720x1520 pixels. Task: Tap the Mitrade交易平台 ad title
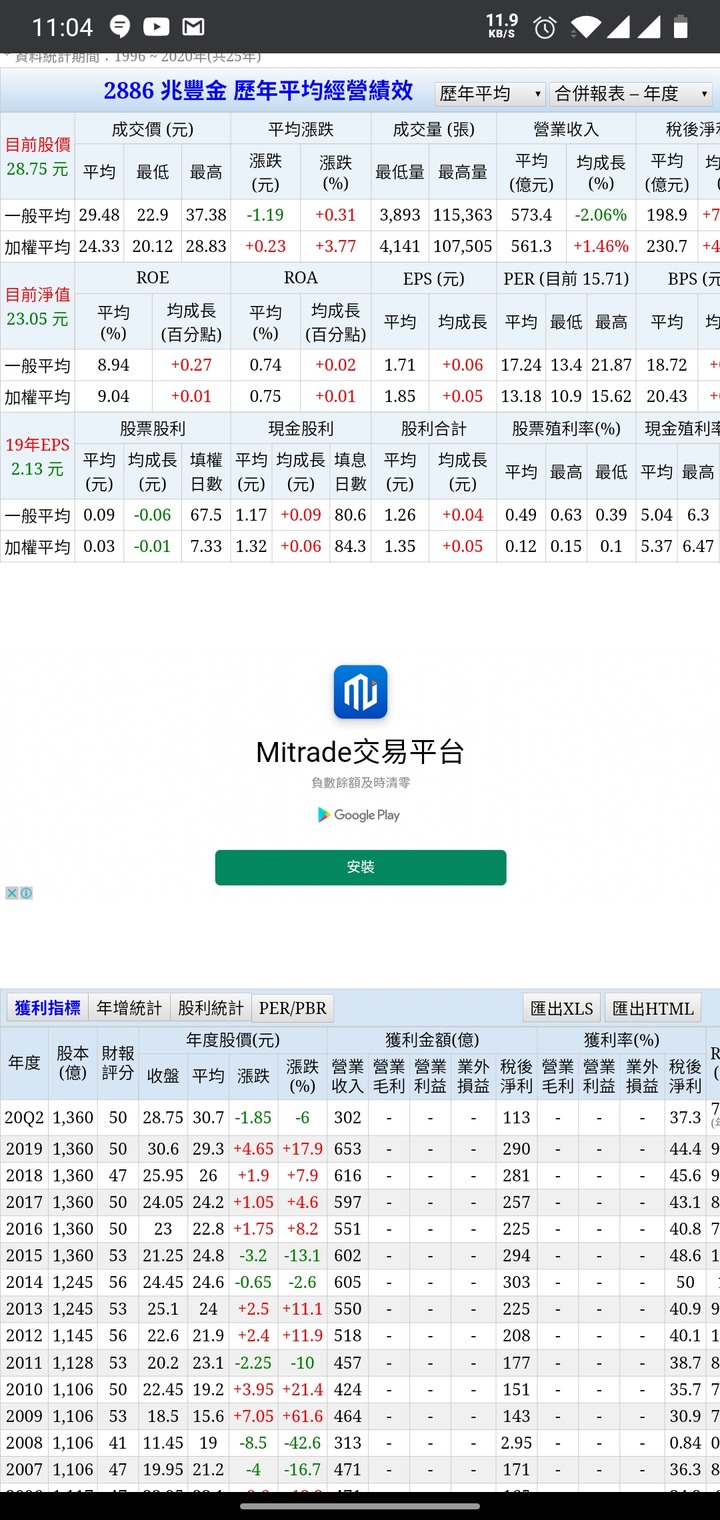360,751
